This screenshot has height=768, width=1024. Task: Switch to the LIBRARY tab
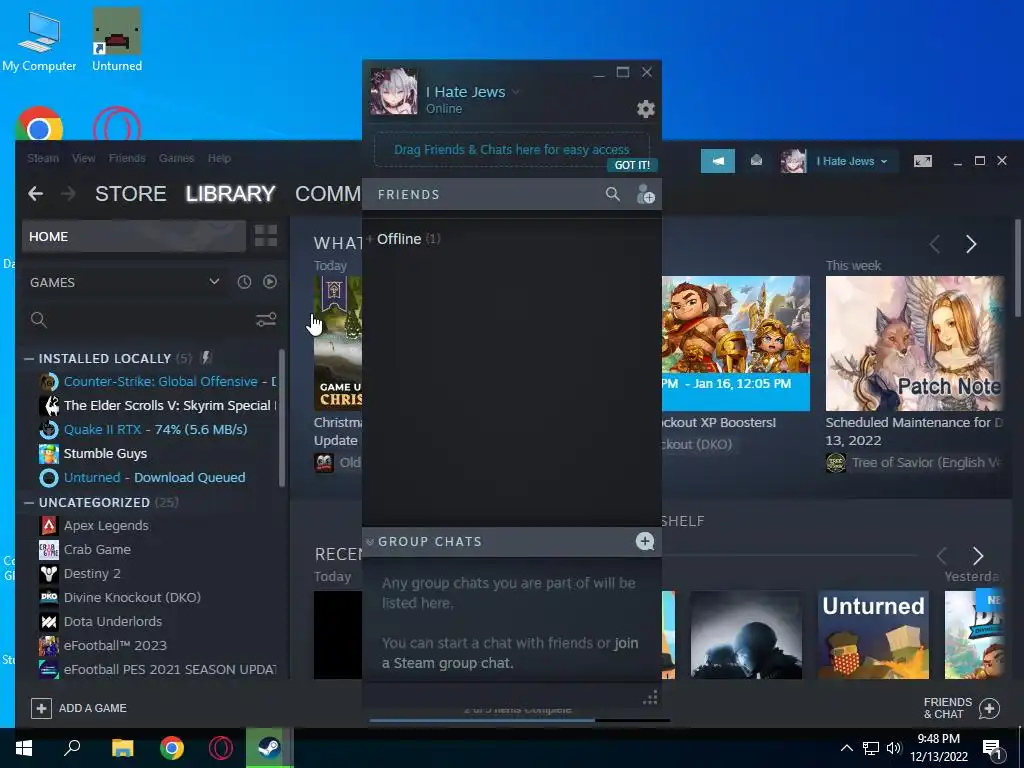(x=231, y=193)
